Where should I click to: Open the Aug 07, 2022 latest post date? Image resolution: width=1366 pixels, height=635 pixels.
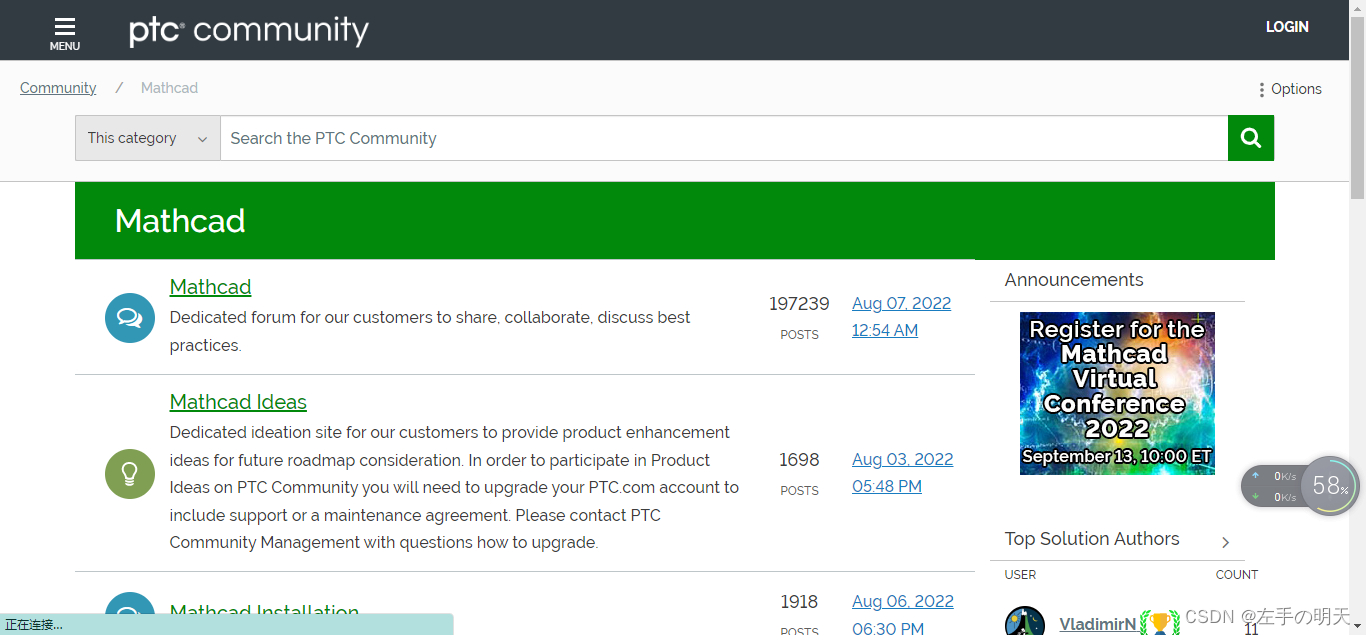click(x=901, y=303)
